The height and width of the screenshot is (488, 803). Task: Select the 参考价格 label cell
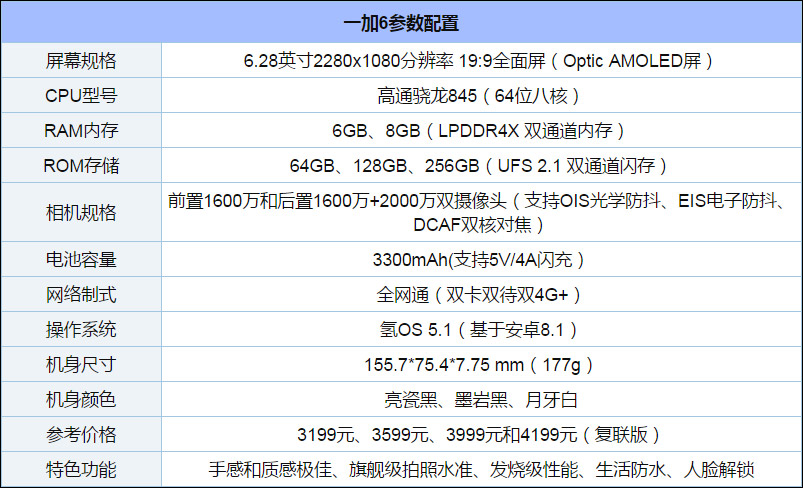tap(81, 434)
